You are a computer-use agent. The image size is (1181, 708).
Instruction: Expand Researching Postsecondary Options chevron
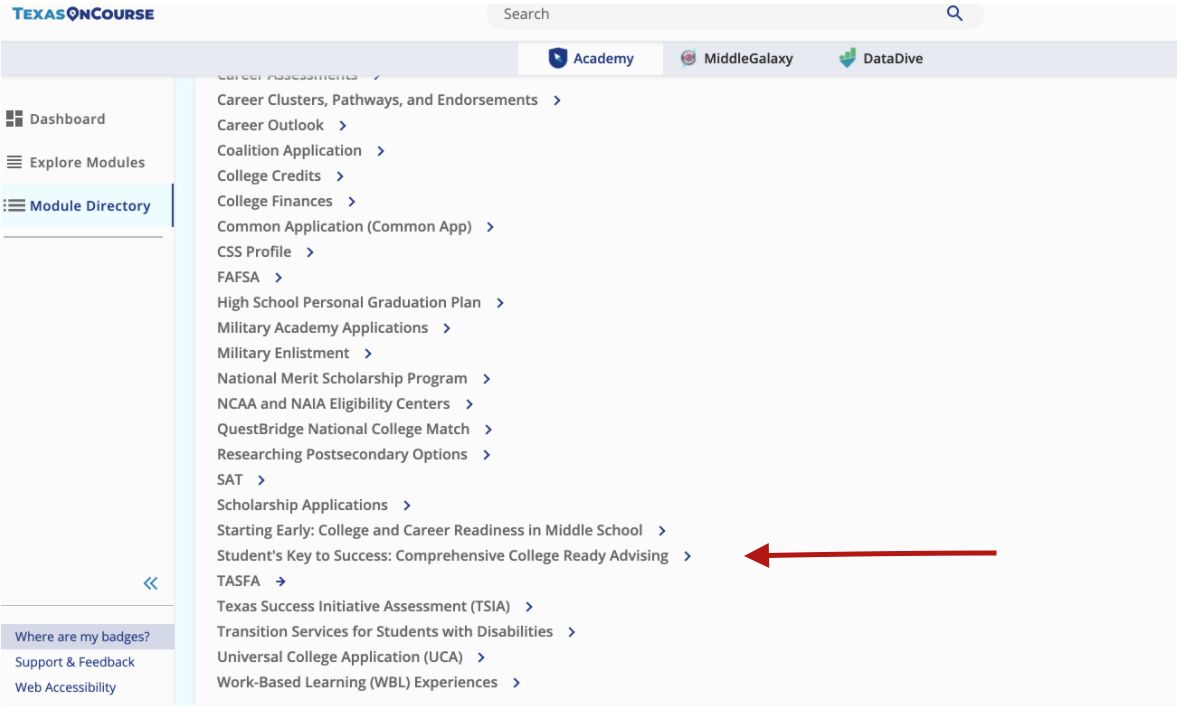tap(486, 455)
